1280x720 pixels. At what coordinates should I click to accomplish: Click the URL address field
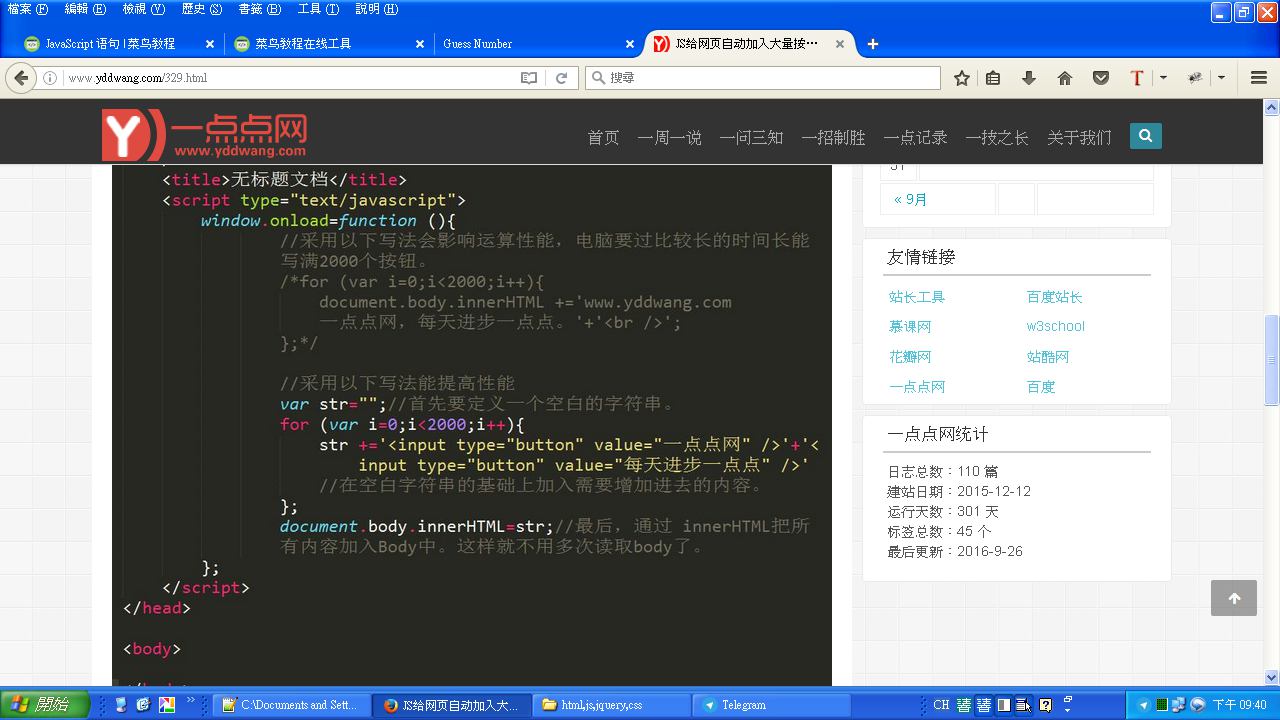pos(290,78)
